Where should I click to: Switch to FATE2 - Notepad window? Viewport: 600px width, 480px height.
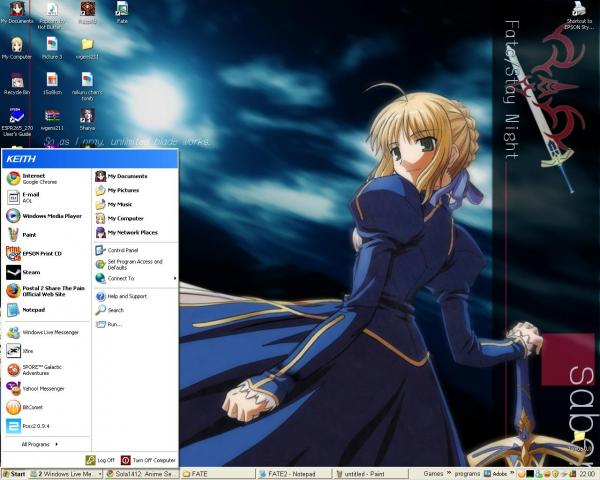coord(293,474)
